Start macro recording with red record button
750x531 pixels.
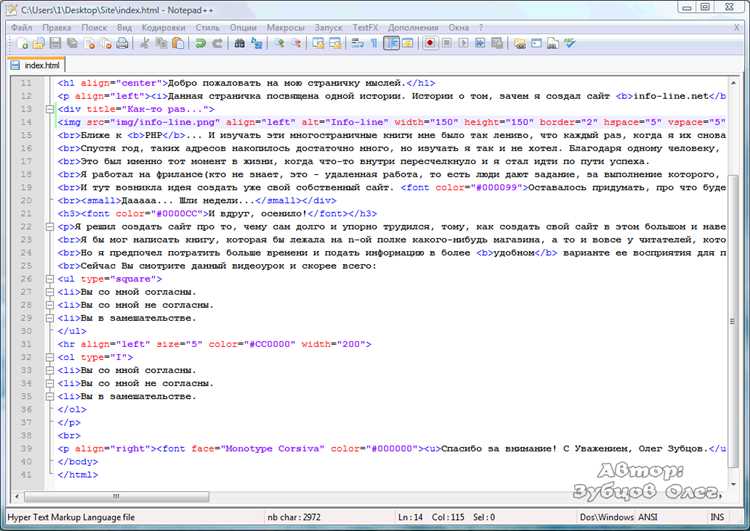(x=430, y=44)
